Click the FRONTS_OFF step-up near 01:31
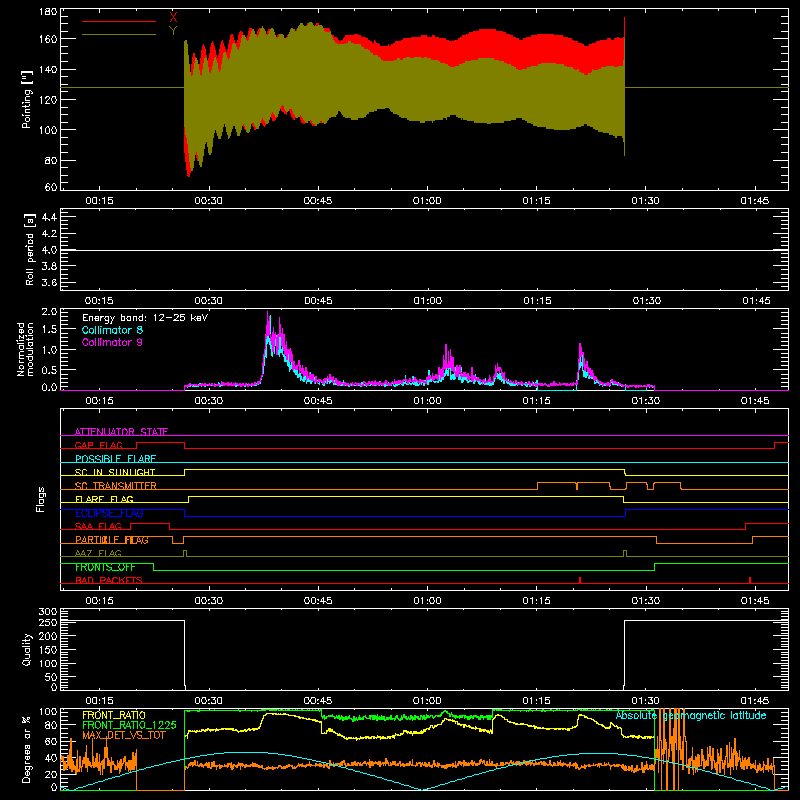Image resolution: width=800 pixels, height=800 pixels. coord(655,567)
